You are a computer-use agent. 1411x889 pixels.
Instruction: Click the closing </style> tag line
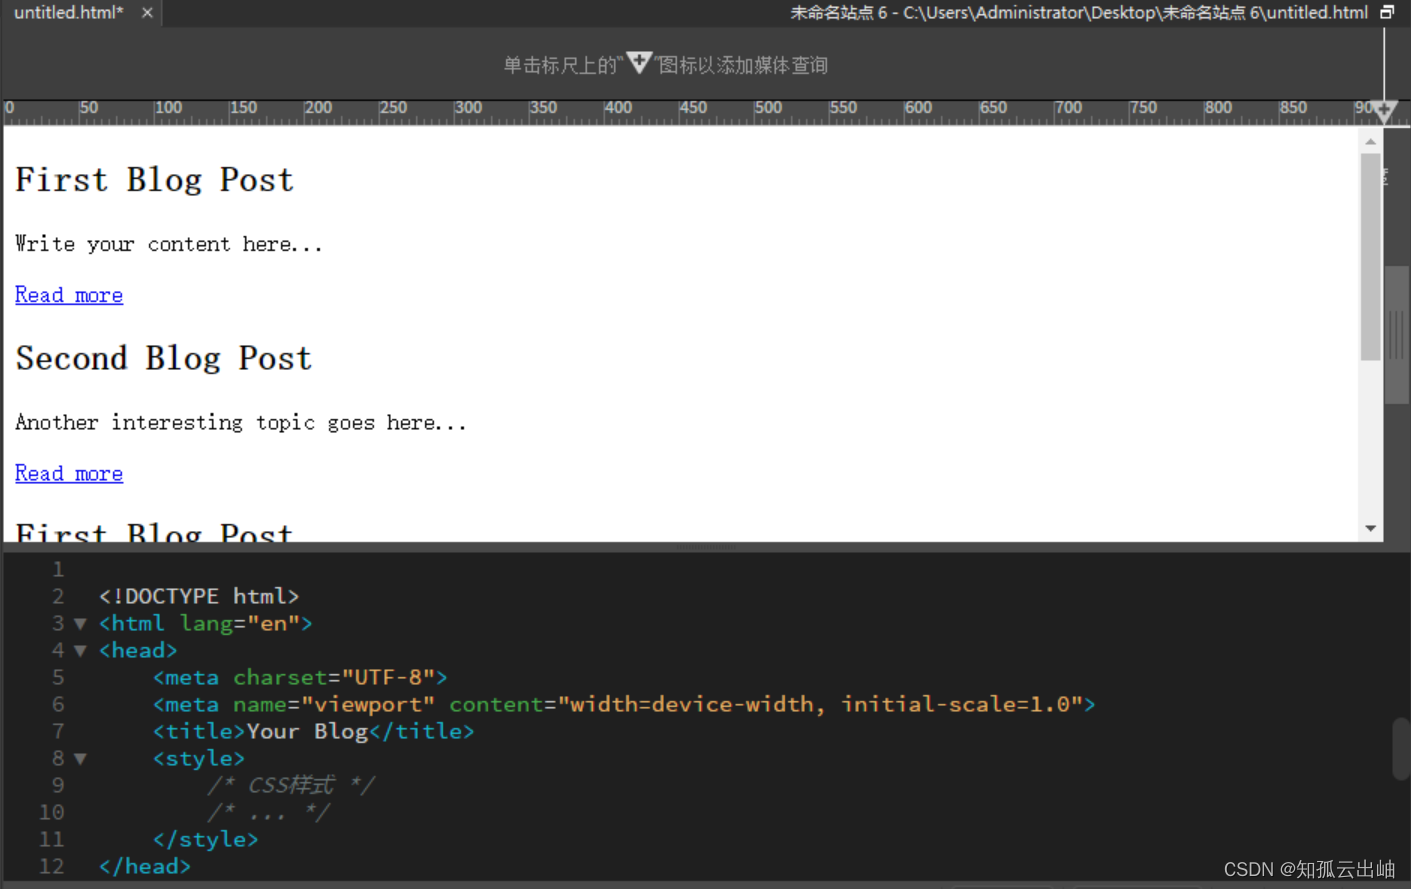(x=205, y=839)
